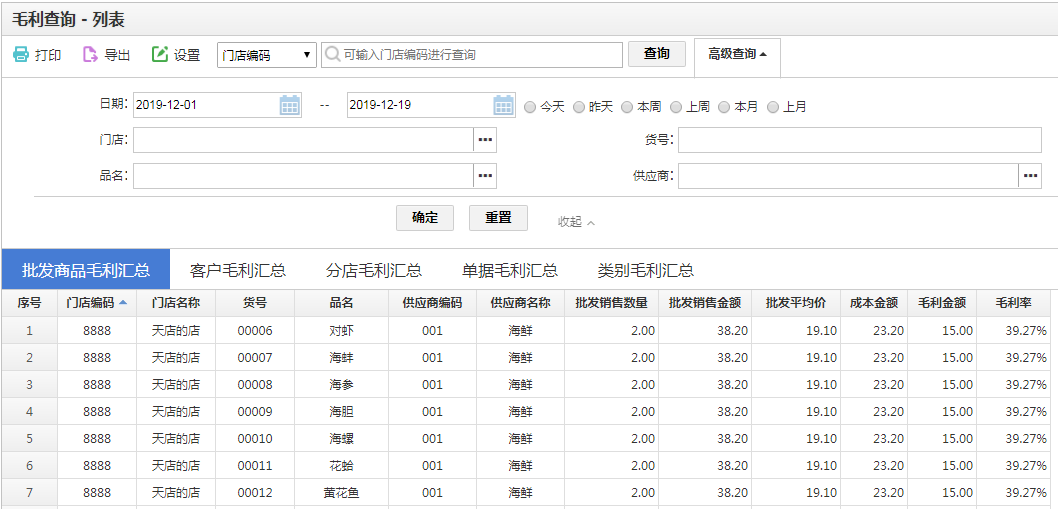The image size is (1058, 514).
Task: Select the 昨天 radio button
Action: (578, 107)
